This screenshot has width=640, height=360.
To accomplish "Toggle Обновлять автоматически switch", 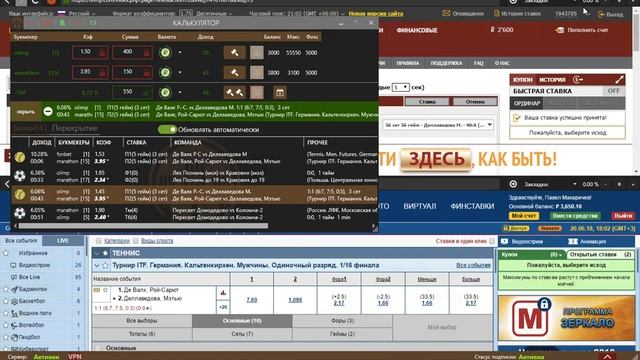I will click(x=167, y=129).
